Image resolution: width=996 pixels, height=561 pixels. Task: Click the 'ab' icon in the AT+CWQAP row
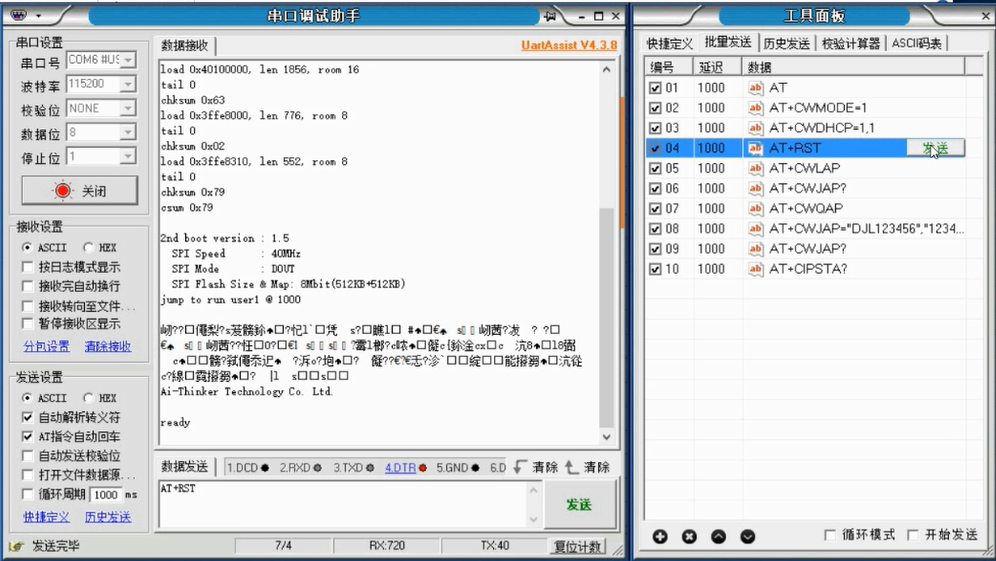pos(755,208)
